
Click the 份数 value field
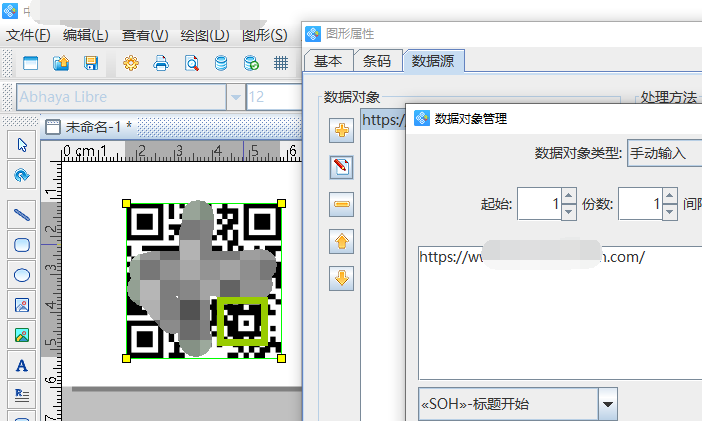(640, 204)
